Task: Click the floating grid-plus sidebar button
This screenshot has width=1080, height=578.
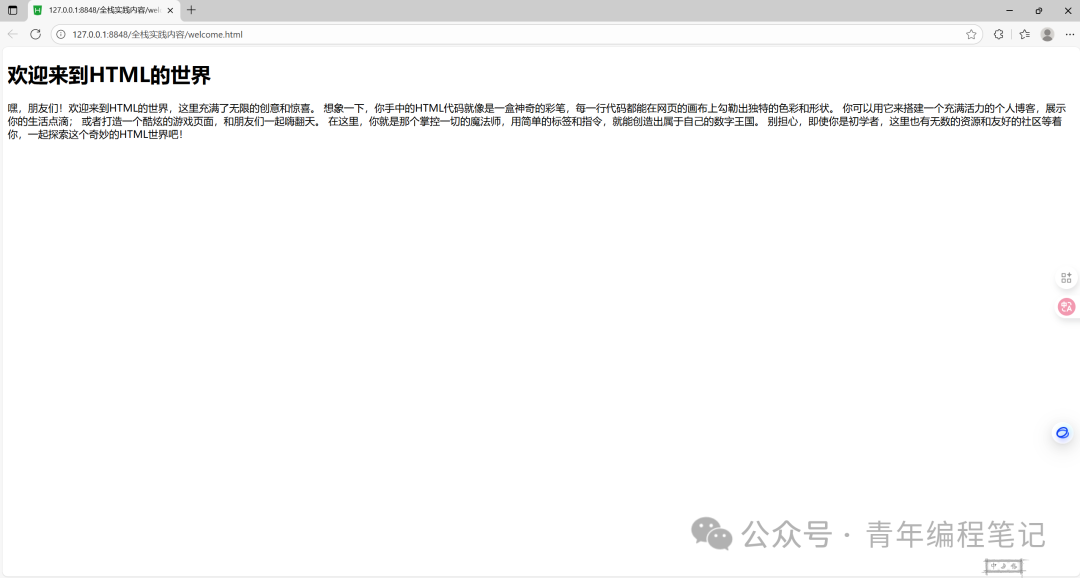Action: [x=1066, y=278]
